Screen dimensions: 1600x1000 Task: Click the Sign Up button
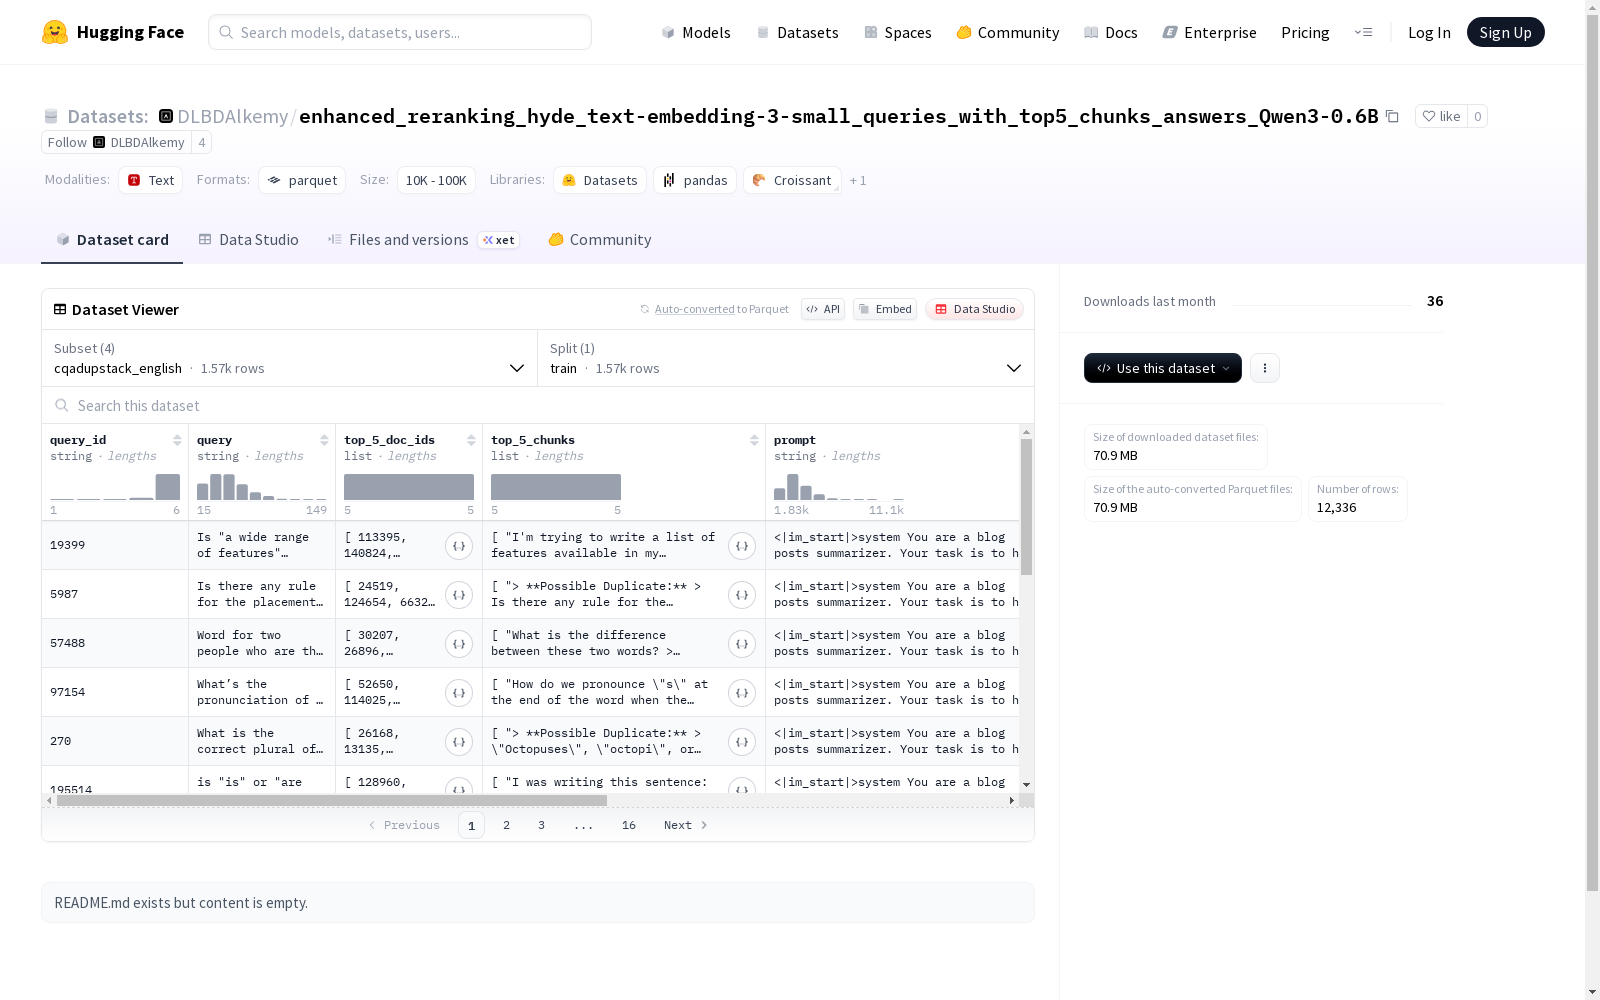coord(1506,32)
